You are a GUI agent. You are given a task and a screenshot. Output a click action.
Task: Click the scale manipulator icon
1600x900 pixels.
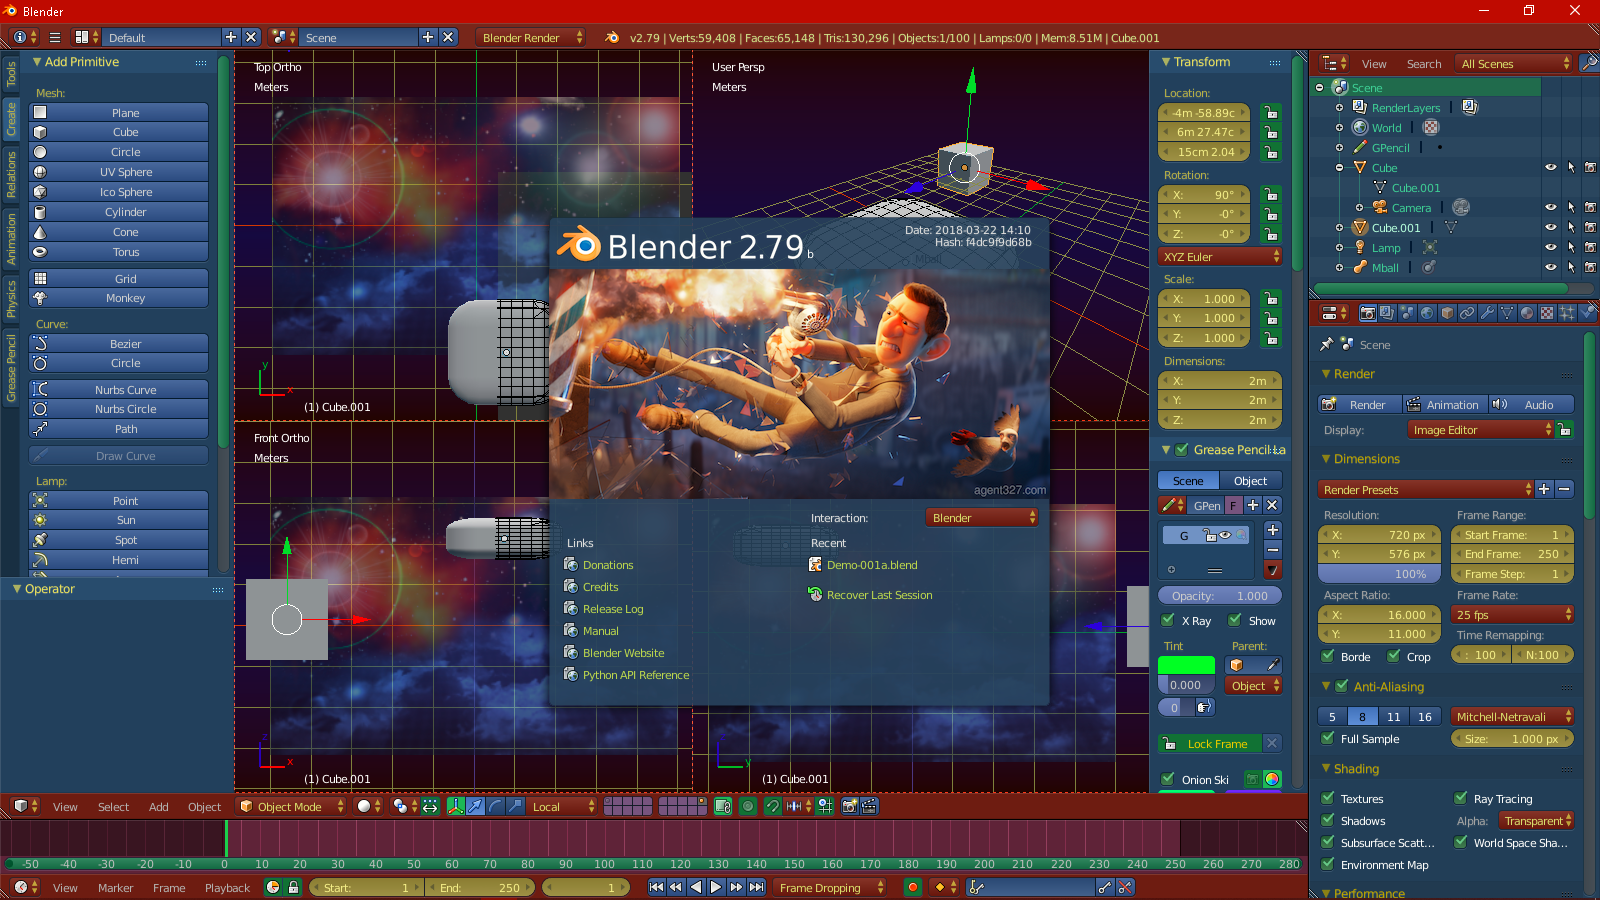[x=515, y=806]
